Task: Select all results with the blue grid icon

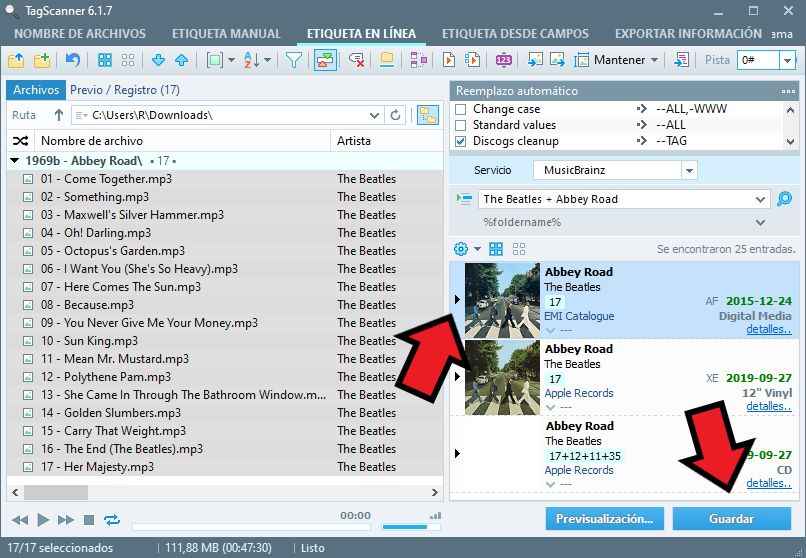Action: tap(496, 249)
